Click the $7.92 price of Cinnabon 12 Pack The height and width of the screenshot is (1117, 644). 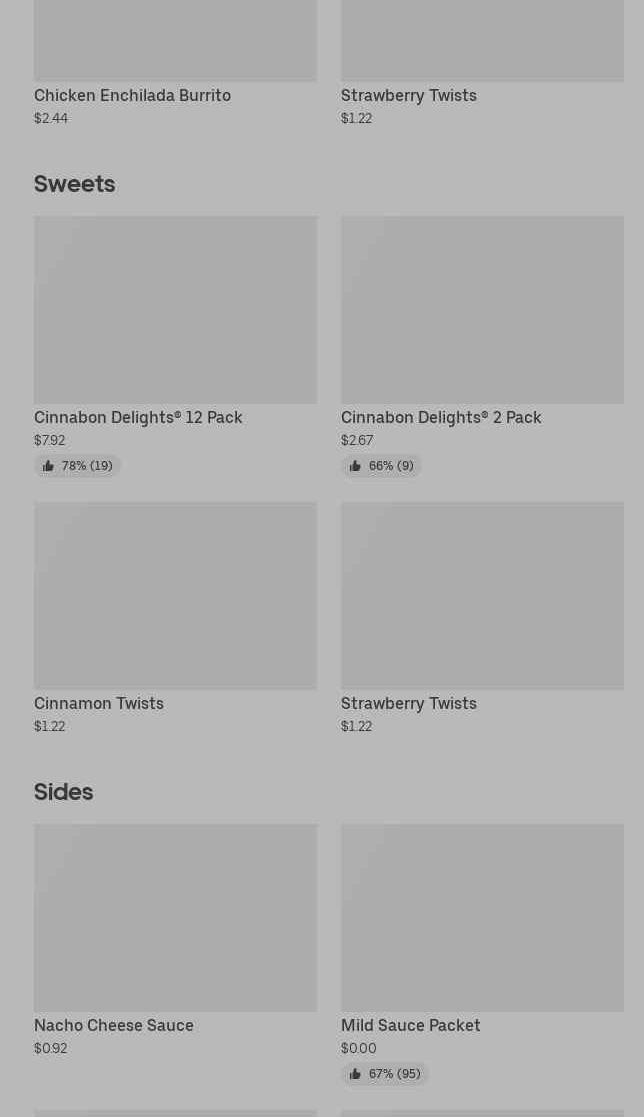pos(50,440)
